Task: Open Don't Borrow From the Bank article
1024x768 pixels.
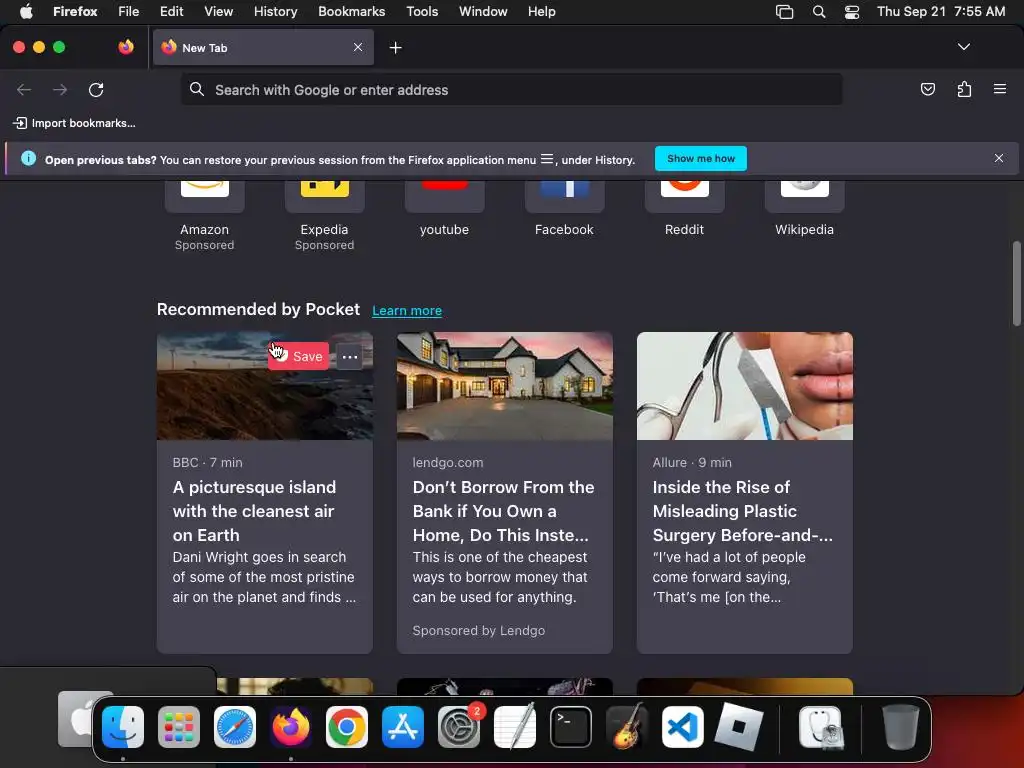Action: pyautogui.click(x=504, y=511)
